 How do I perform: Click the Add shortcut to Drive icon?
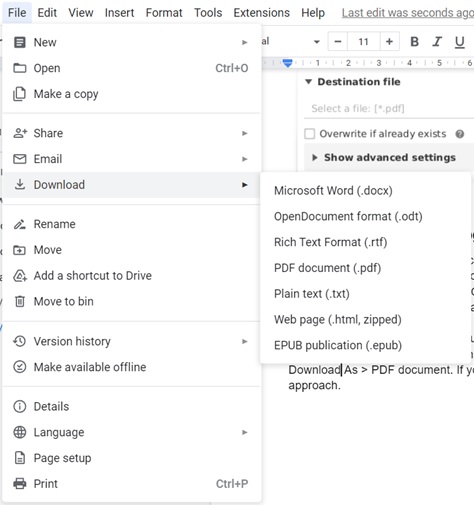[20, 276]
